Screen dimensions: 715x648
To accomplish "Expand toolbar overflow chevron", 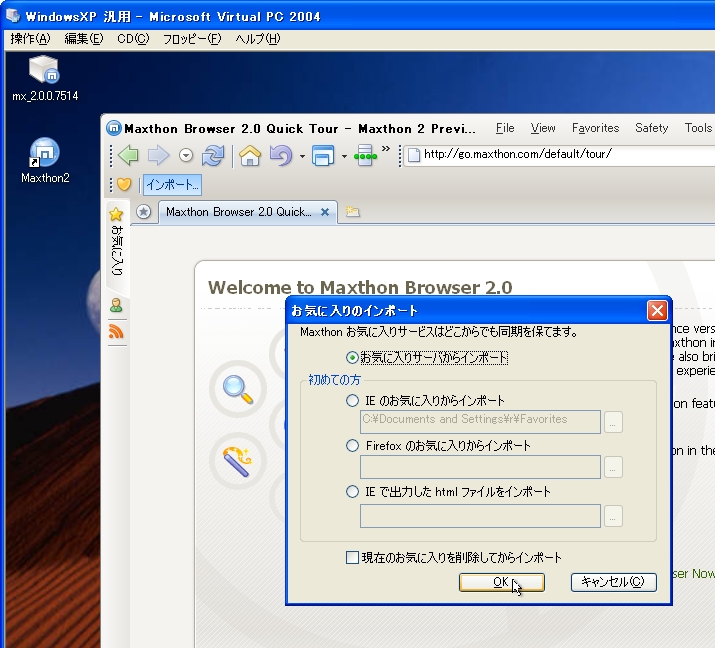I will coord(386,149).
